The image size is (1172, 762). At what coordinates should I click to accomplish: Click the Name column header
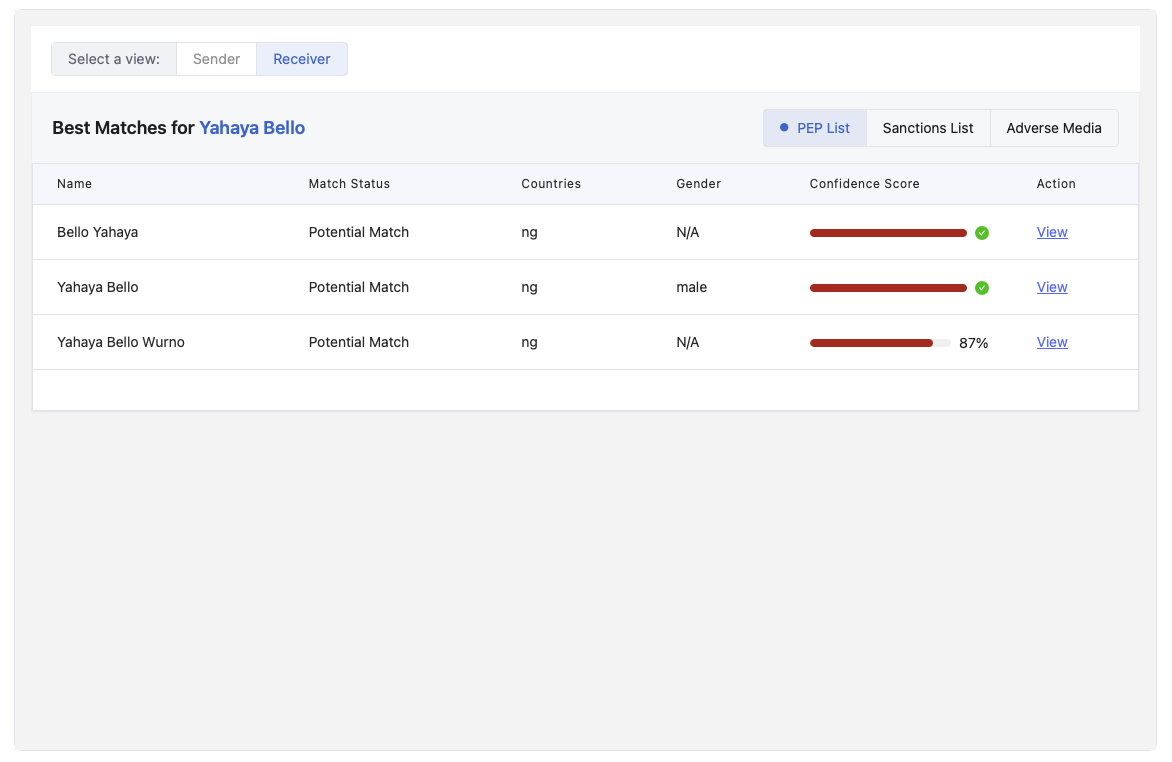pyautogui.click(x=74, y=184)
